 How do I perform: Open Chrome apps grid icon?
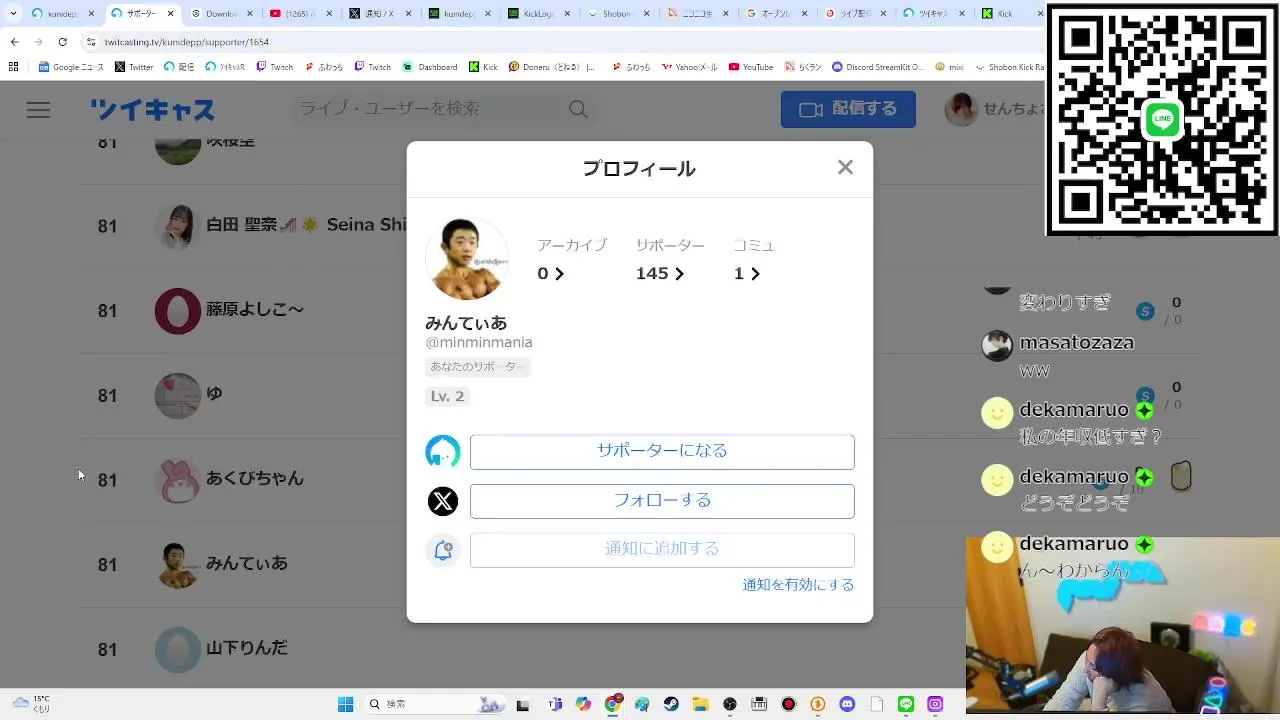[13, 67]
